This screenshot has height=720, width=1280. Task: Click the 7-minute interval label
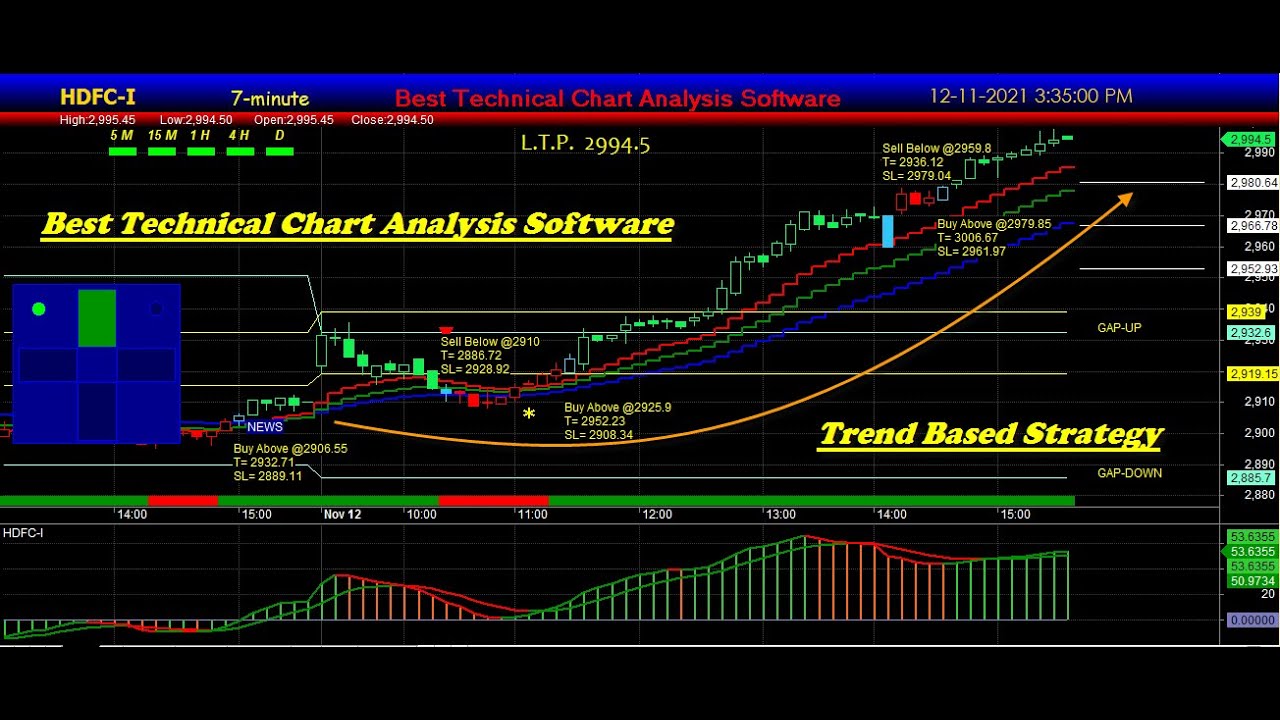270,98
